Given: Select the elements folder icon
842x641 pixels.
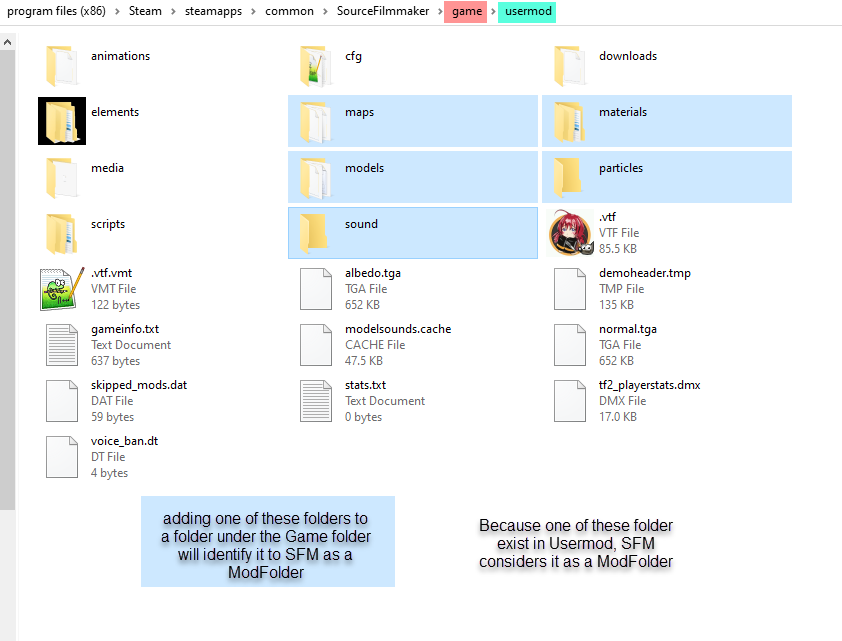Looking at the screenshot, I should point(62,121).
